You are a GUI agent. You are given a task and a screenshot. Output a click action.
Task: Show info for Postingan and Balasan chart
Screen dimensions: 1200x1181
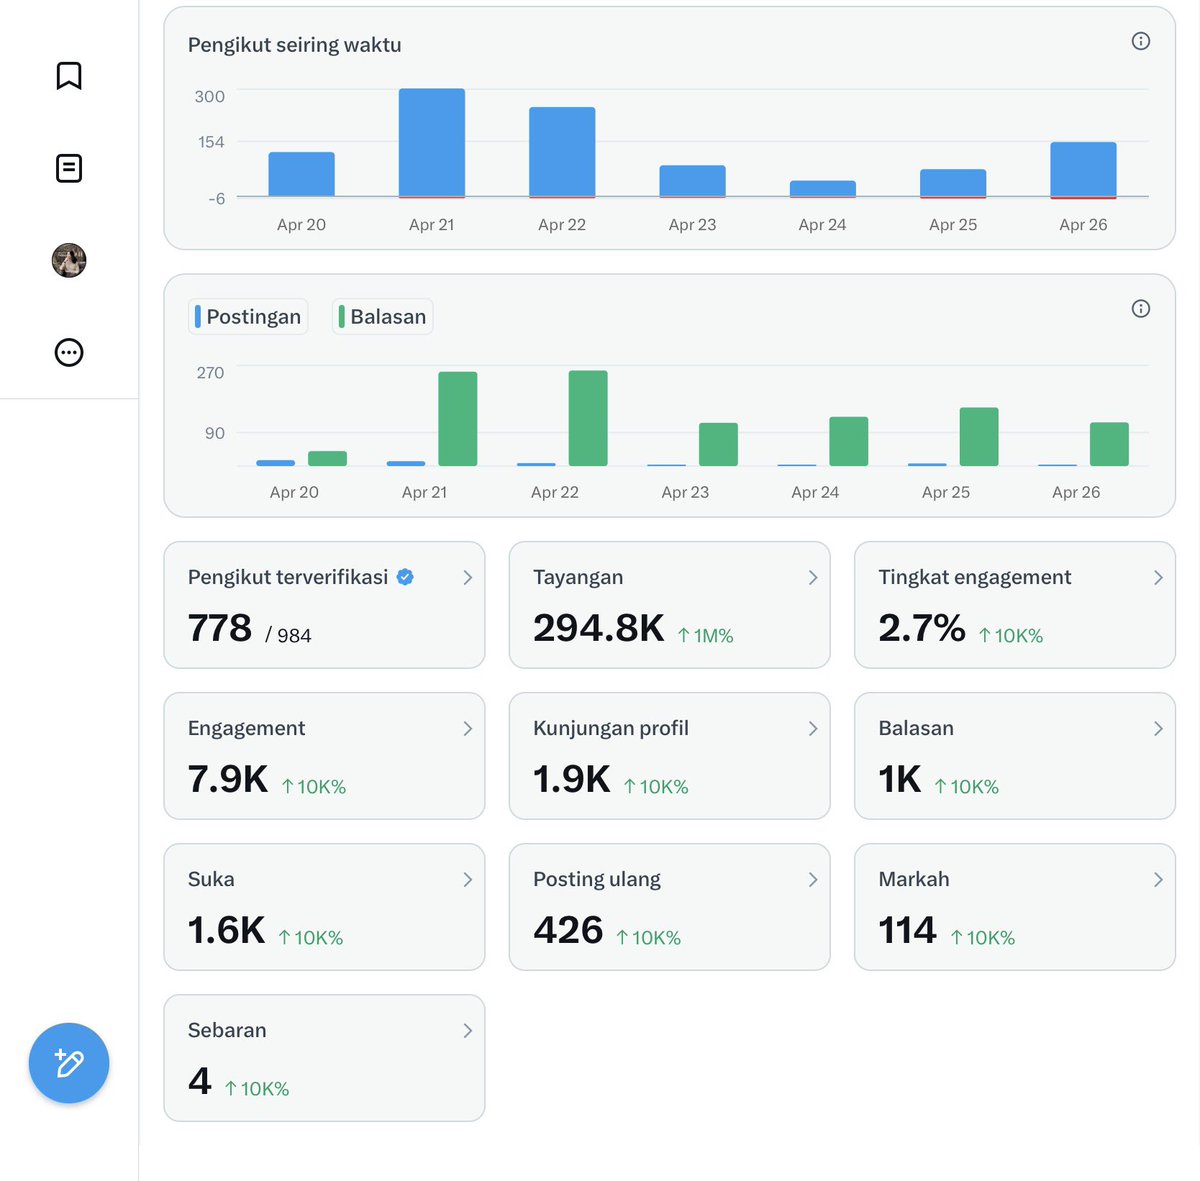1140,308
